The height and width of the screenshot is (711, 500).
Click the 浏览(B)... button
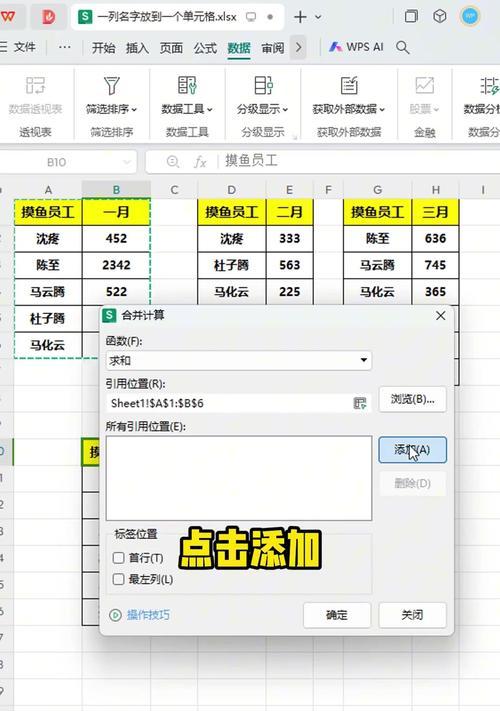tap(413, 399)
